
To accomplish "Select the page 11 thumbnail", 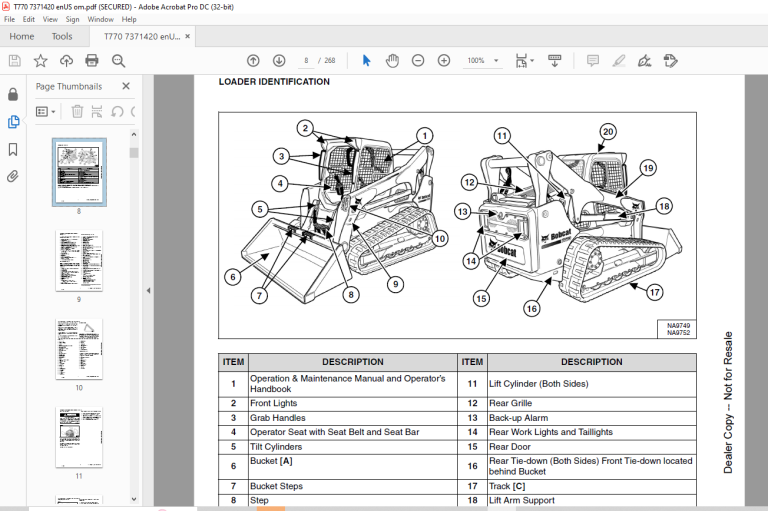I will 79,437.
